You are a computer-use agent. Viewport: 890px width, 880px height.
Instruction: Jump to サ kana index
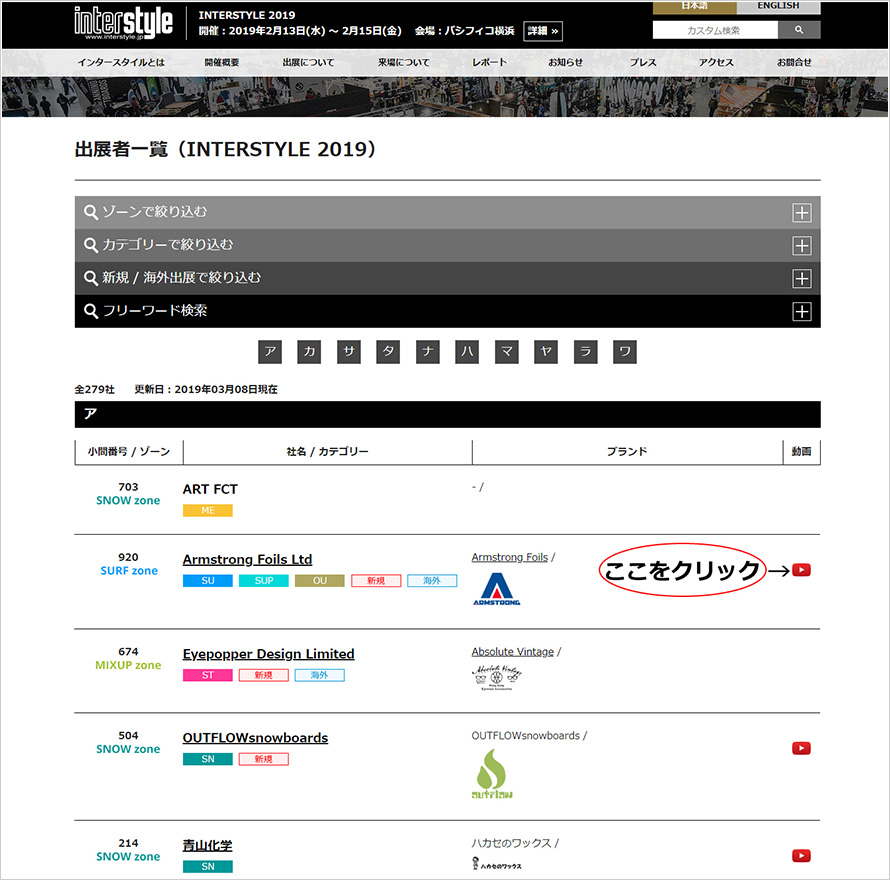[x=349, y=351]
